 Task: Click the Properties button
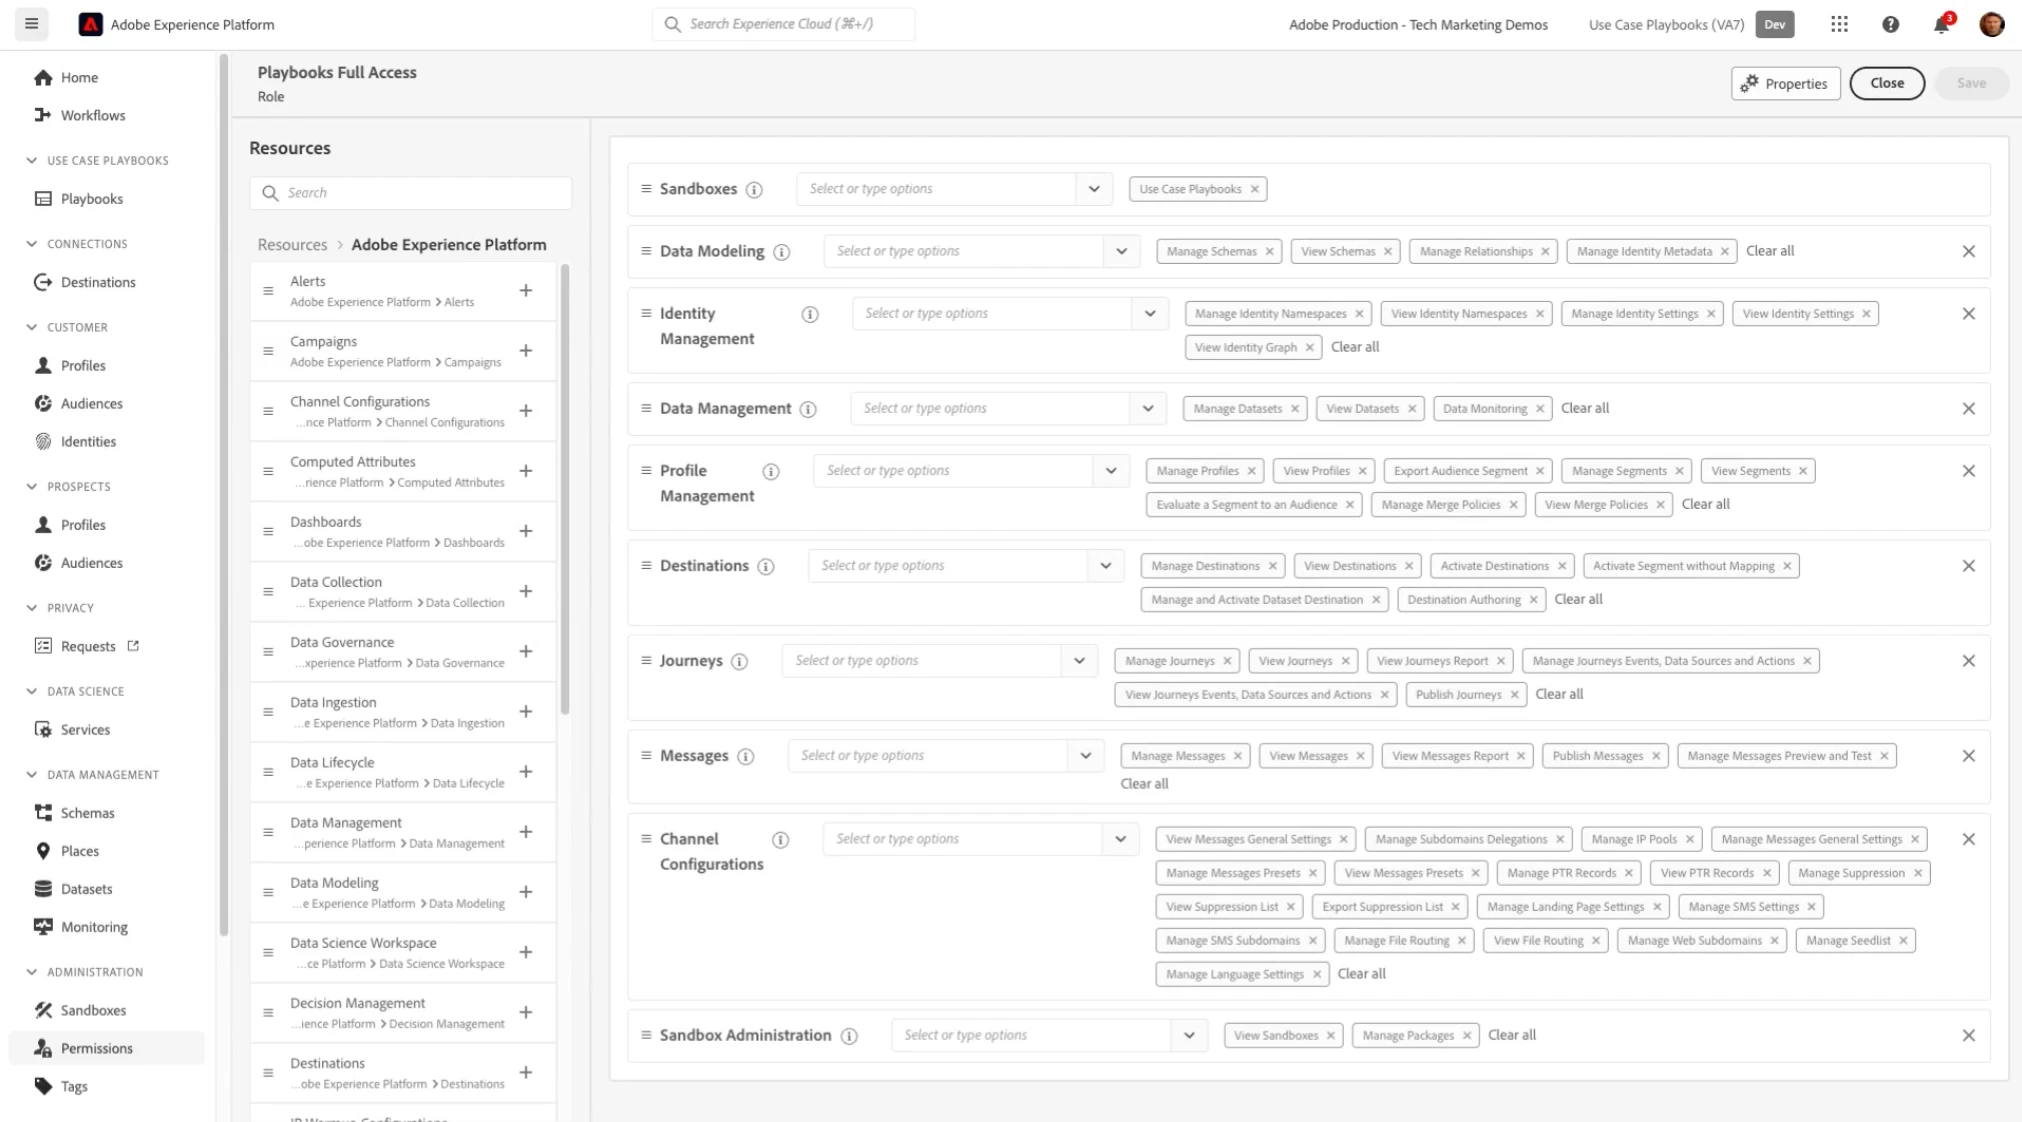pos(1785,84)
